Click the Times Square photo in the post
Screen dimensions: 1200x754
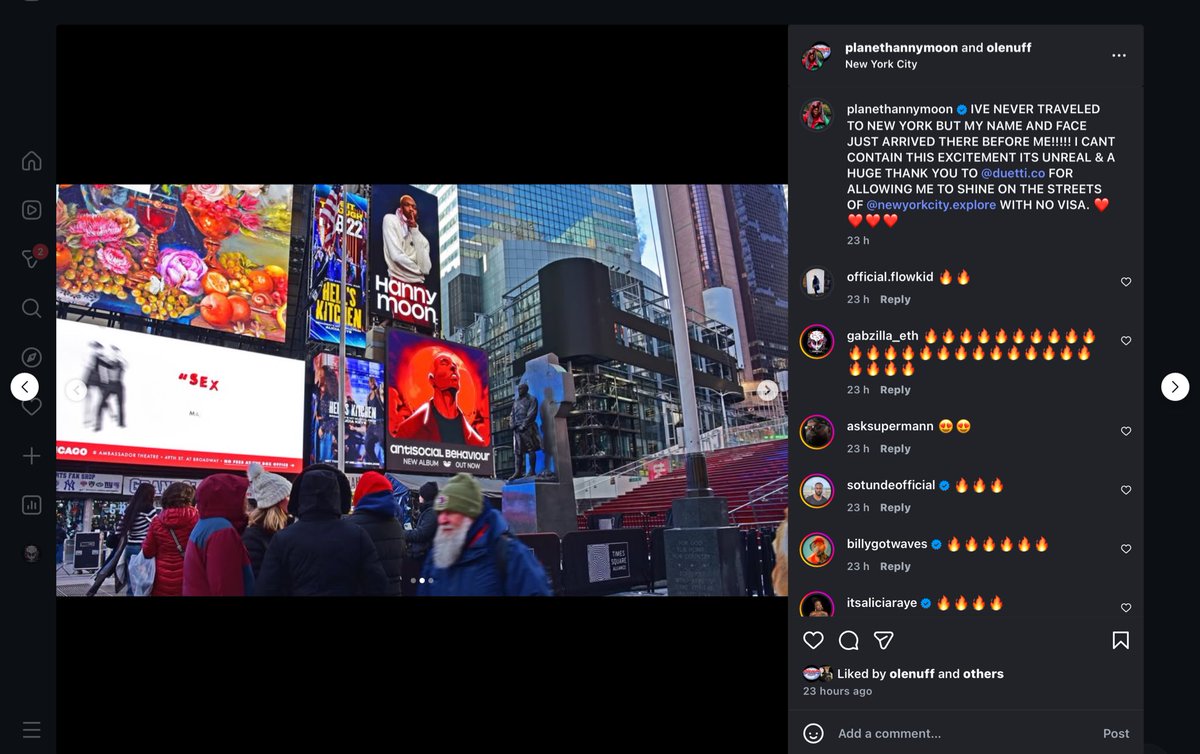coord(421,390)
